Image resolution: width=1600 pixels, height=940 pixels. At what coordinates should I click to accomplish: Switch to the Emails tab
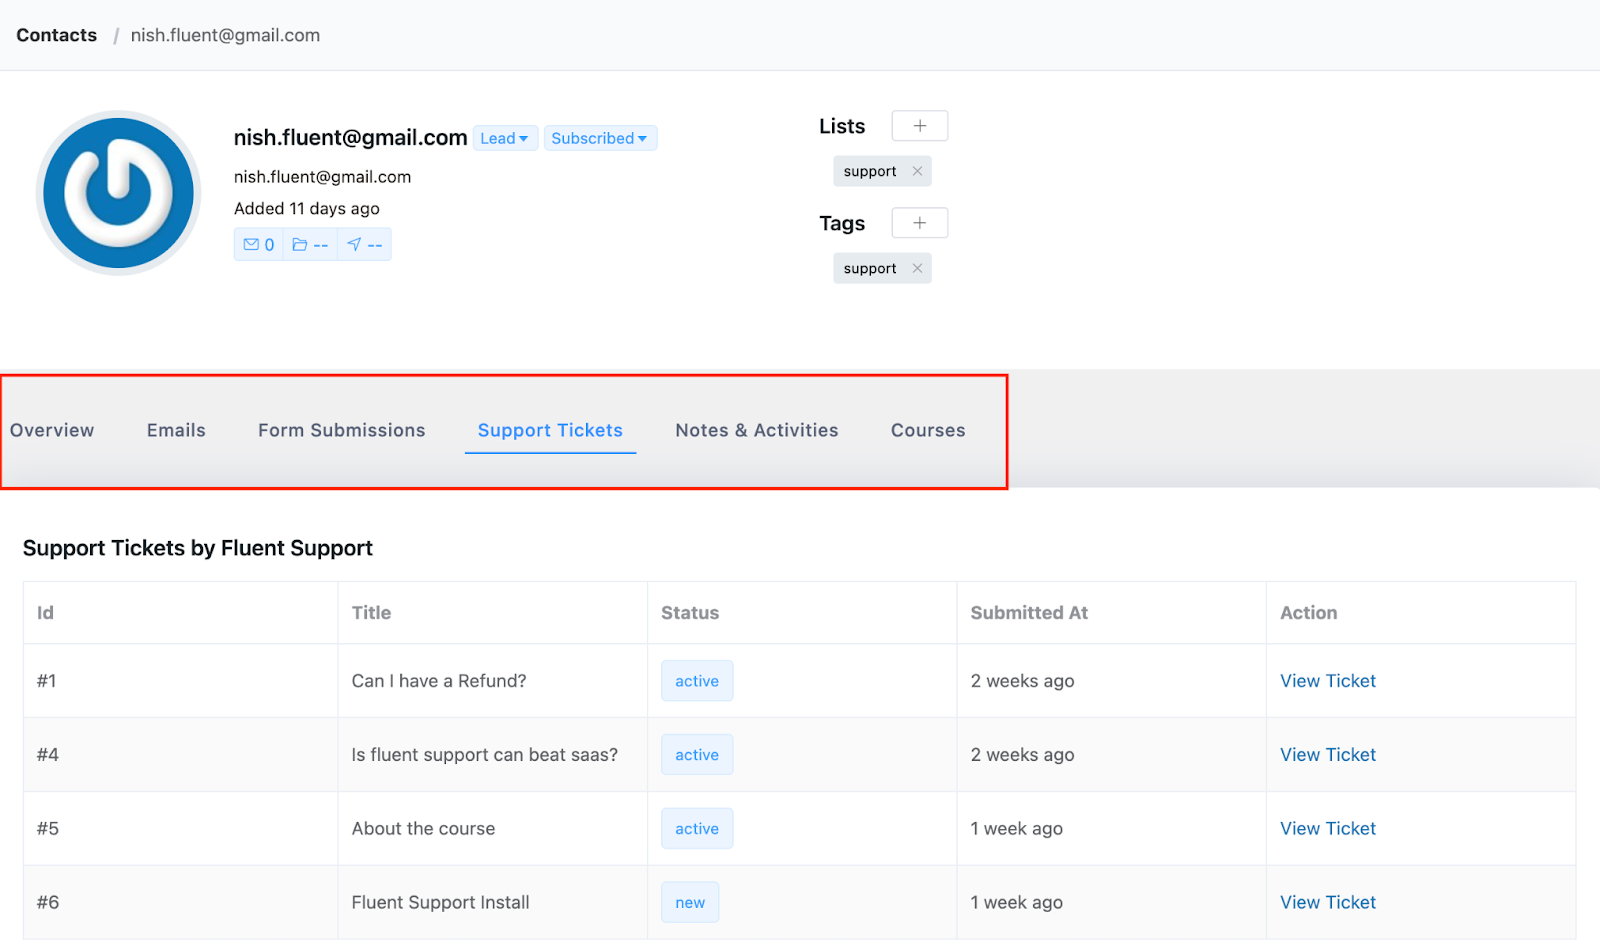point(176,430)
